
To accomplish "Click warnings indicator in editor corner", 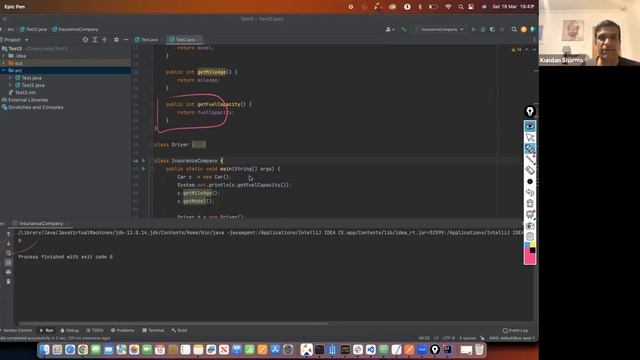I will coord(516,50).
